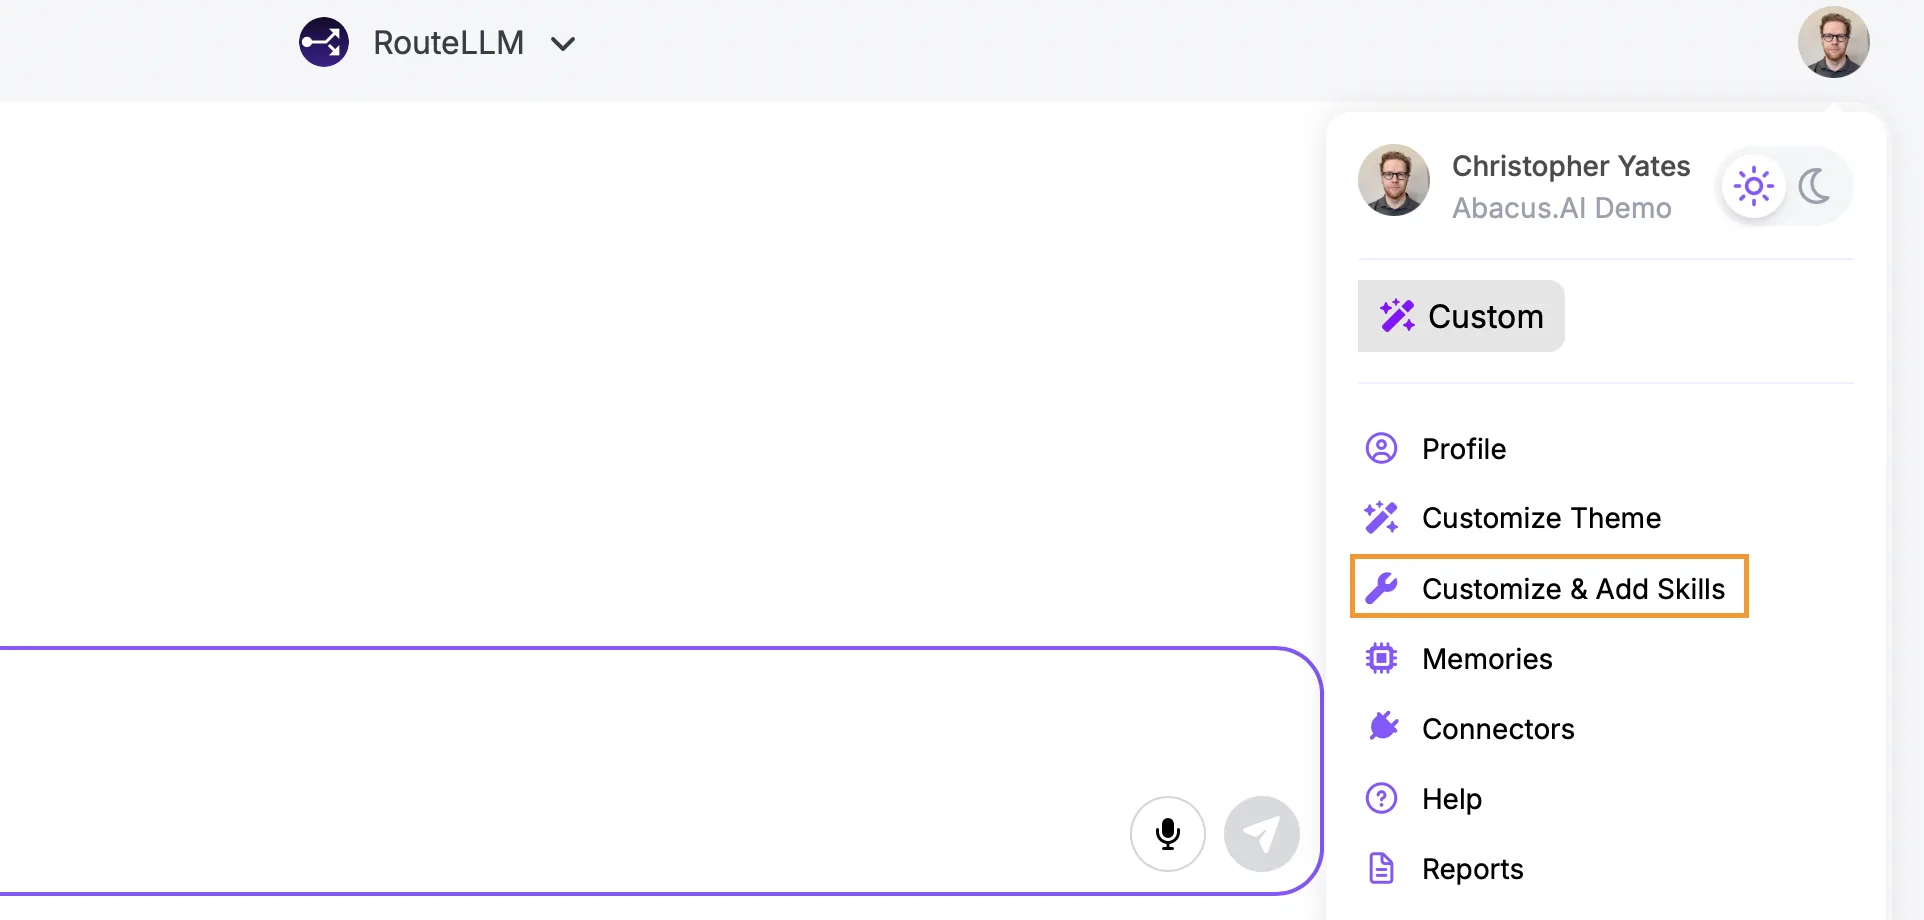Switch to light mode sun icon
The height and width of the screenshot is (920, 1924).
coord(1754,186)
